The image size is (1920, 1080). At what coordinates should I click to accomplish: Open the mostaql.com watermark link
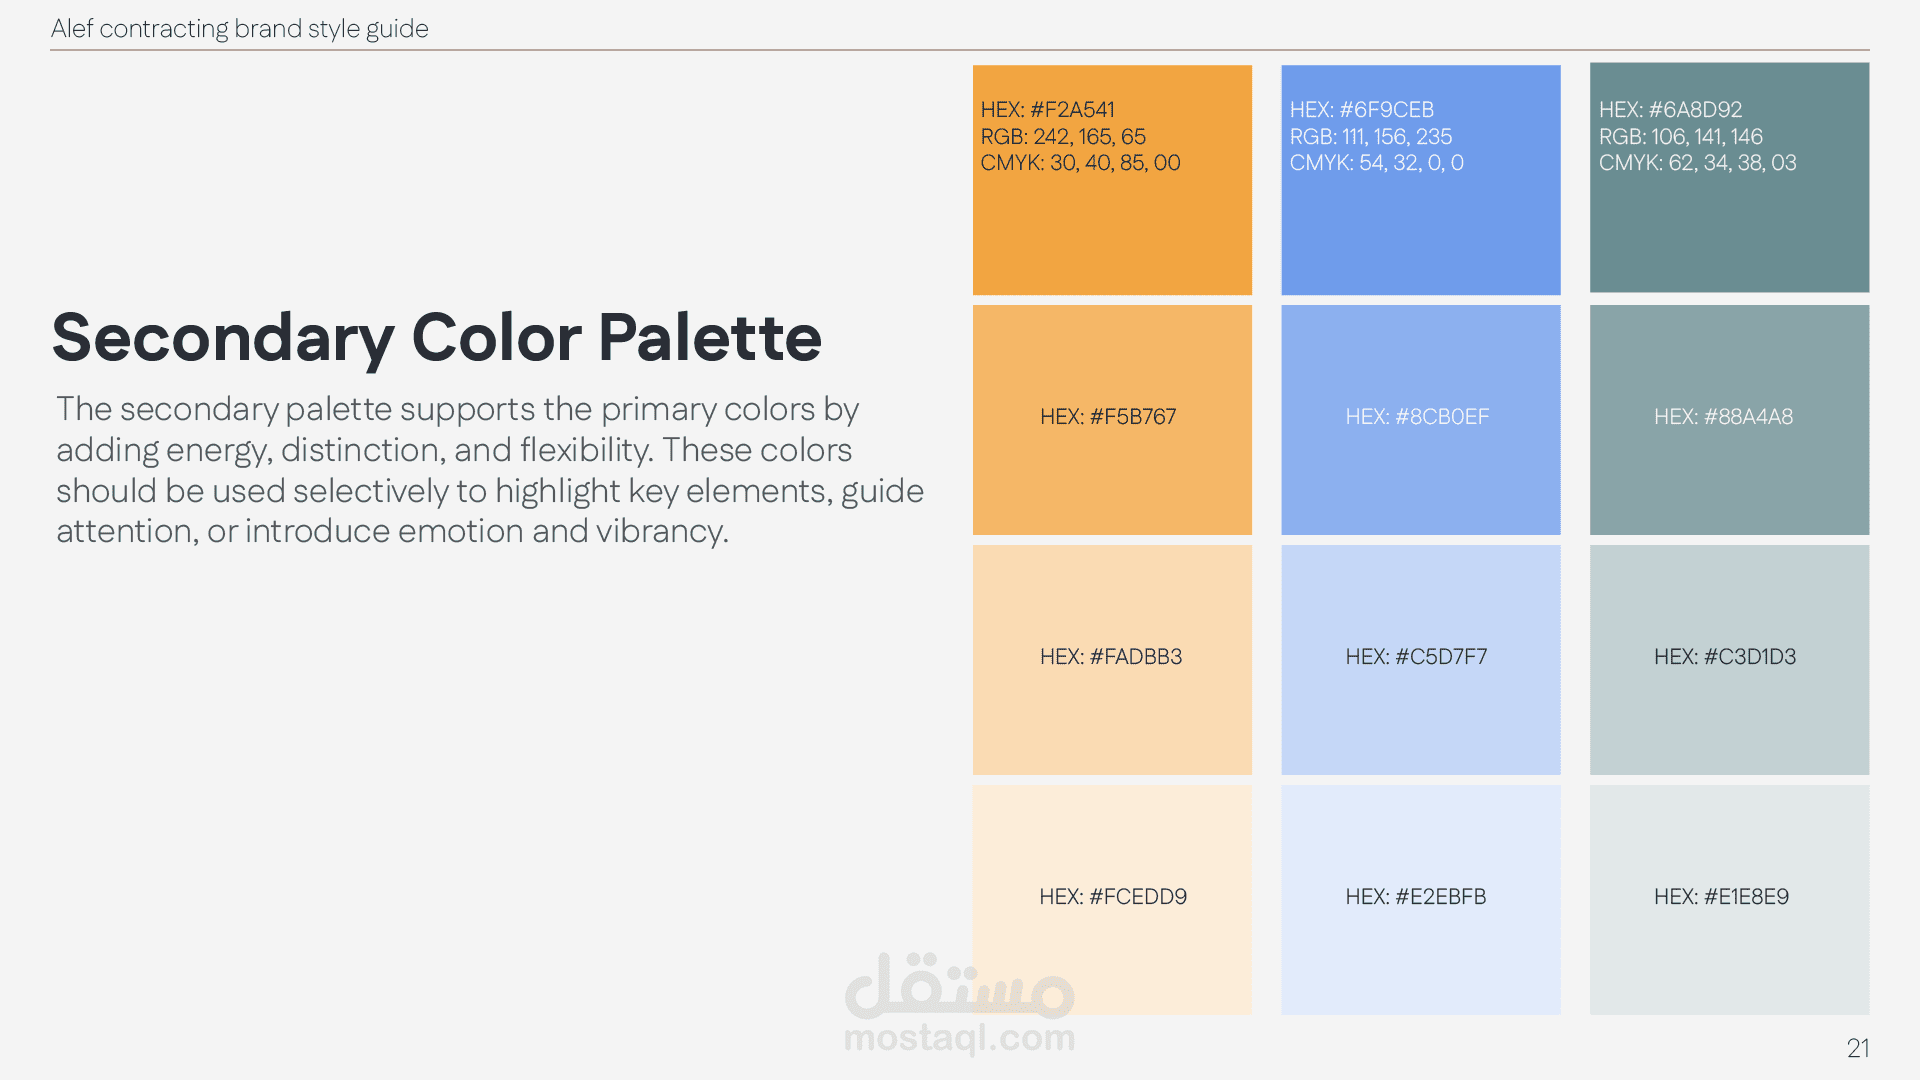[959, 1038]
